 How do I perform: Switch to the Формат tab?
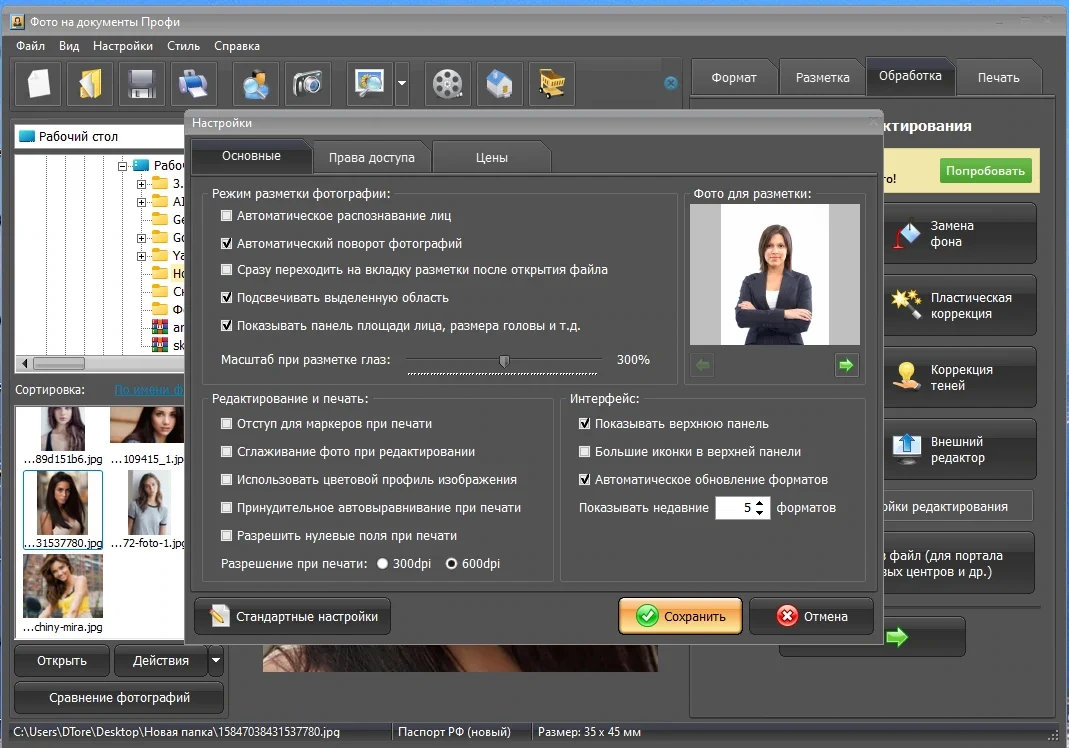click(x=734, y=77)
